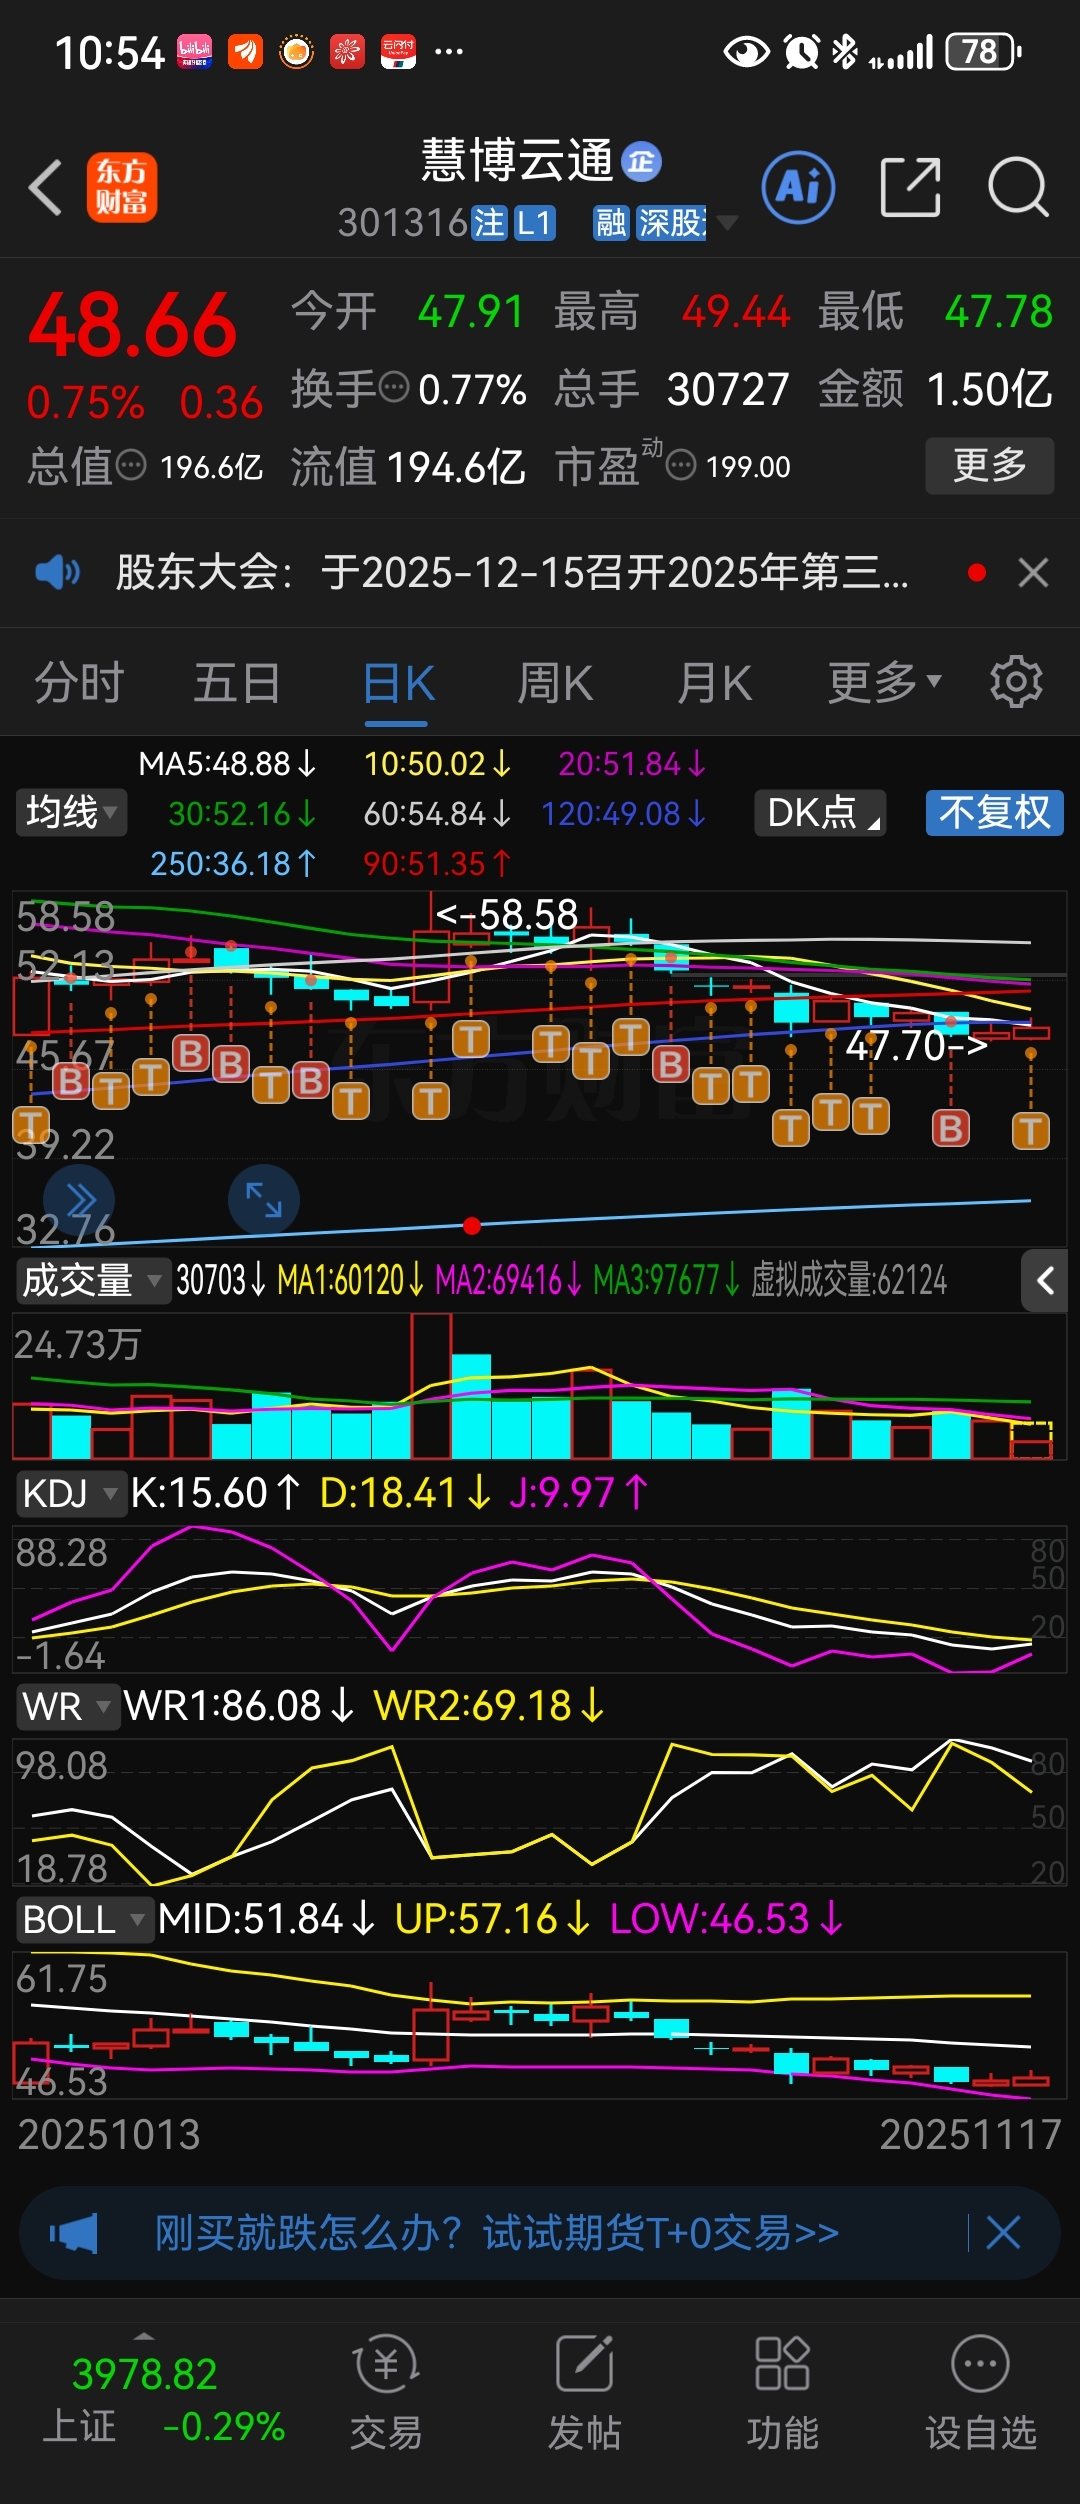The height and width of the screenshot is (2504, 1080).
Task: Tap the back arrow icon
Action: (46, 187)
